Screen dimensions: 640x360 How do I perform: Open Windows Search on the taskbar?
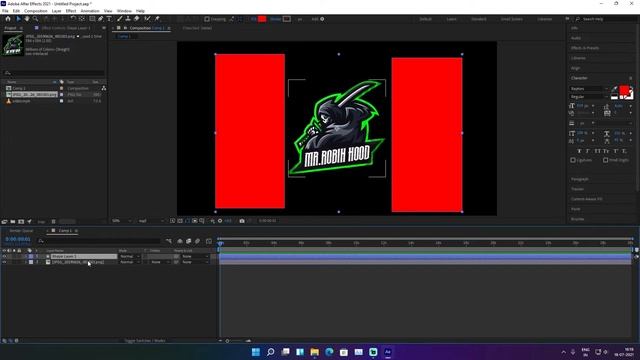tap(271, 352)
